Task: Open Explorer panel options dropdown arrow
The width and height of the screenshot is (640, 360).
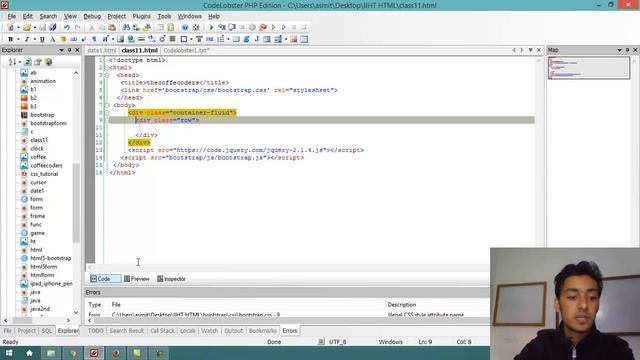Action: pos(61,50)
